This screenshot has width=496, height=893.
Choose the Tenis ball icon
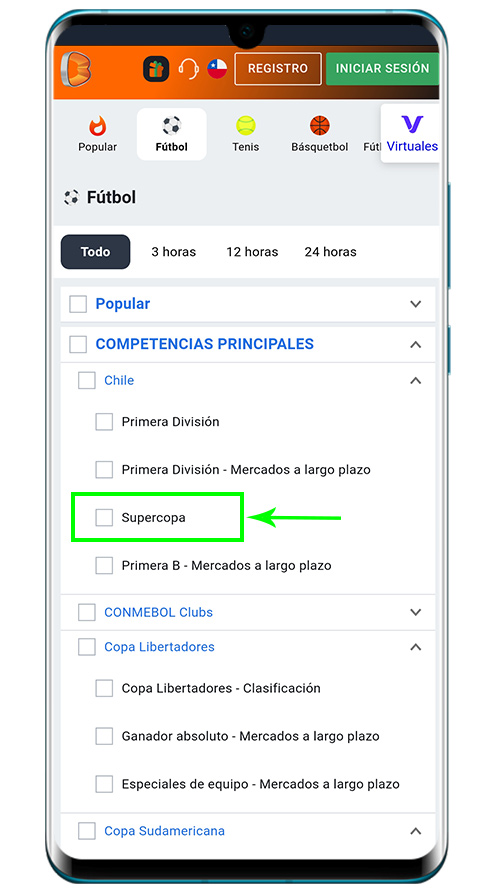[x=245, y=125]
